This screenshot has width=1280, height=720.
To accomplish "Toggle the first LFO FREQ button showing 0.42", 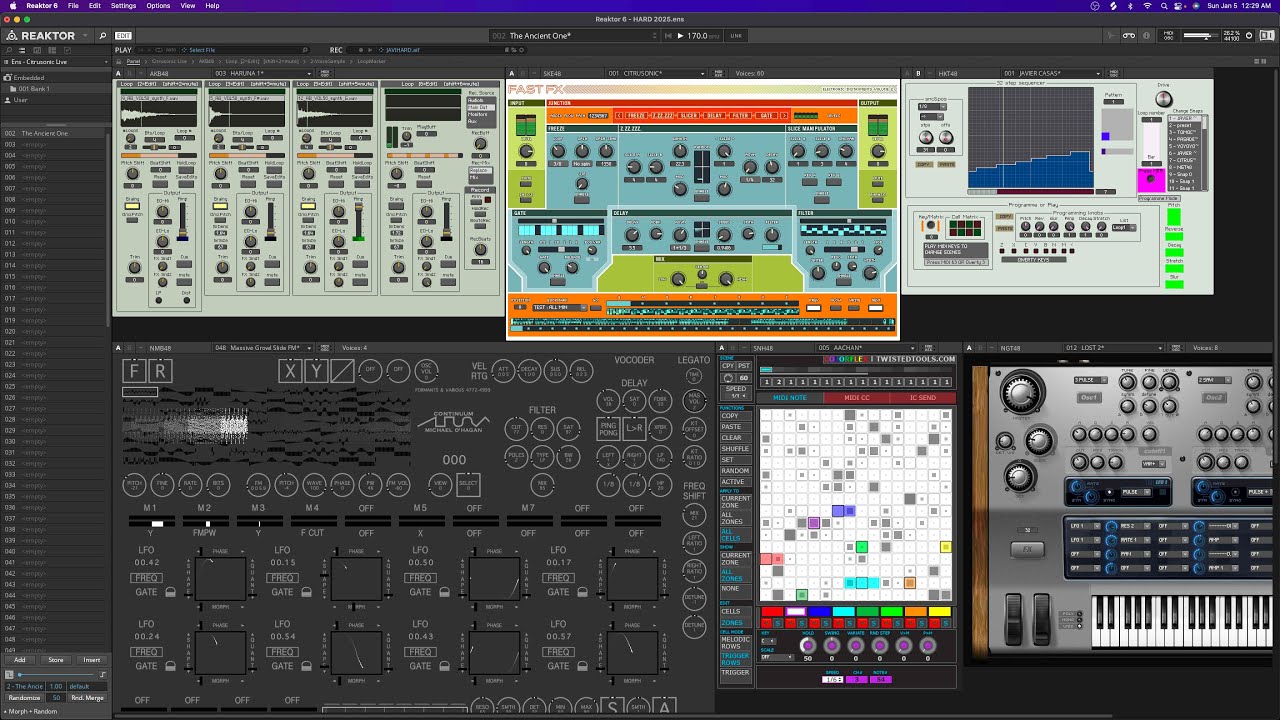I will tap(147, 578).
